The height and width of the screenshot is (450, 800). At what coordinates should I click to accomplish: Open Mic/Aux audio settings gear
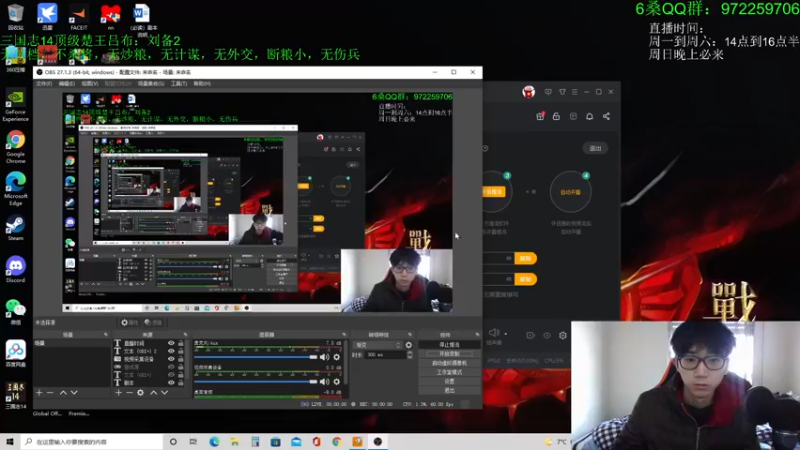(336, 357)
